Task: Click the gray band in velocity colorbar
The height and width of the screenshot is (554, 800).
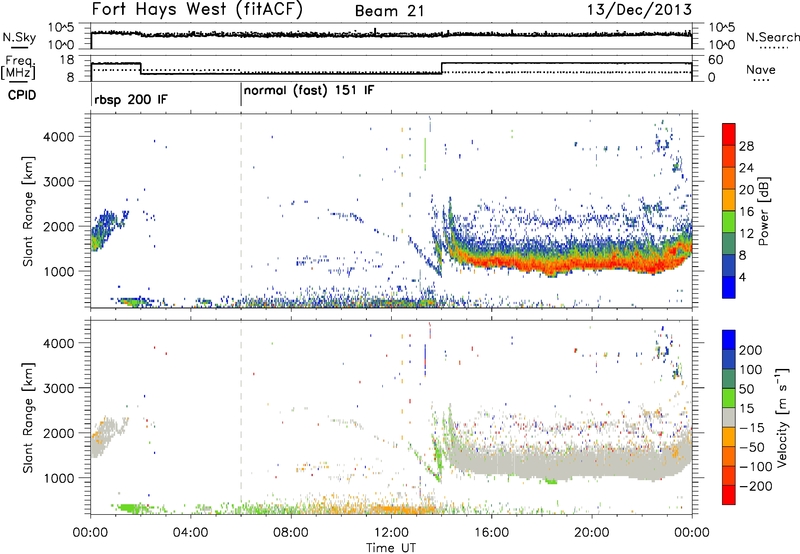Action: [x=729, y=417]
